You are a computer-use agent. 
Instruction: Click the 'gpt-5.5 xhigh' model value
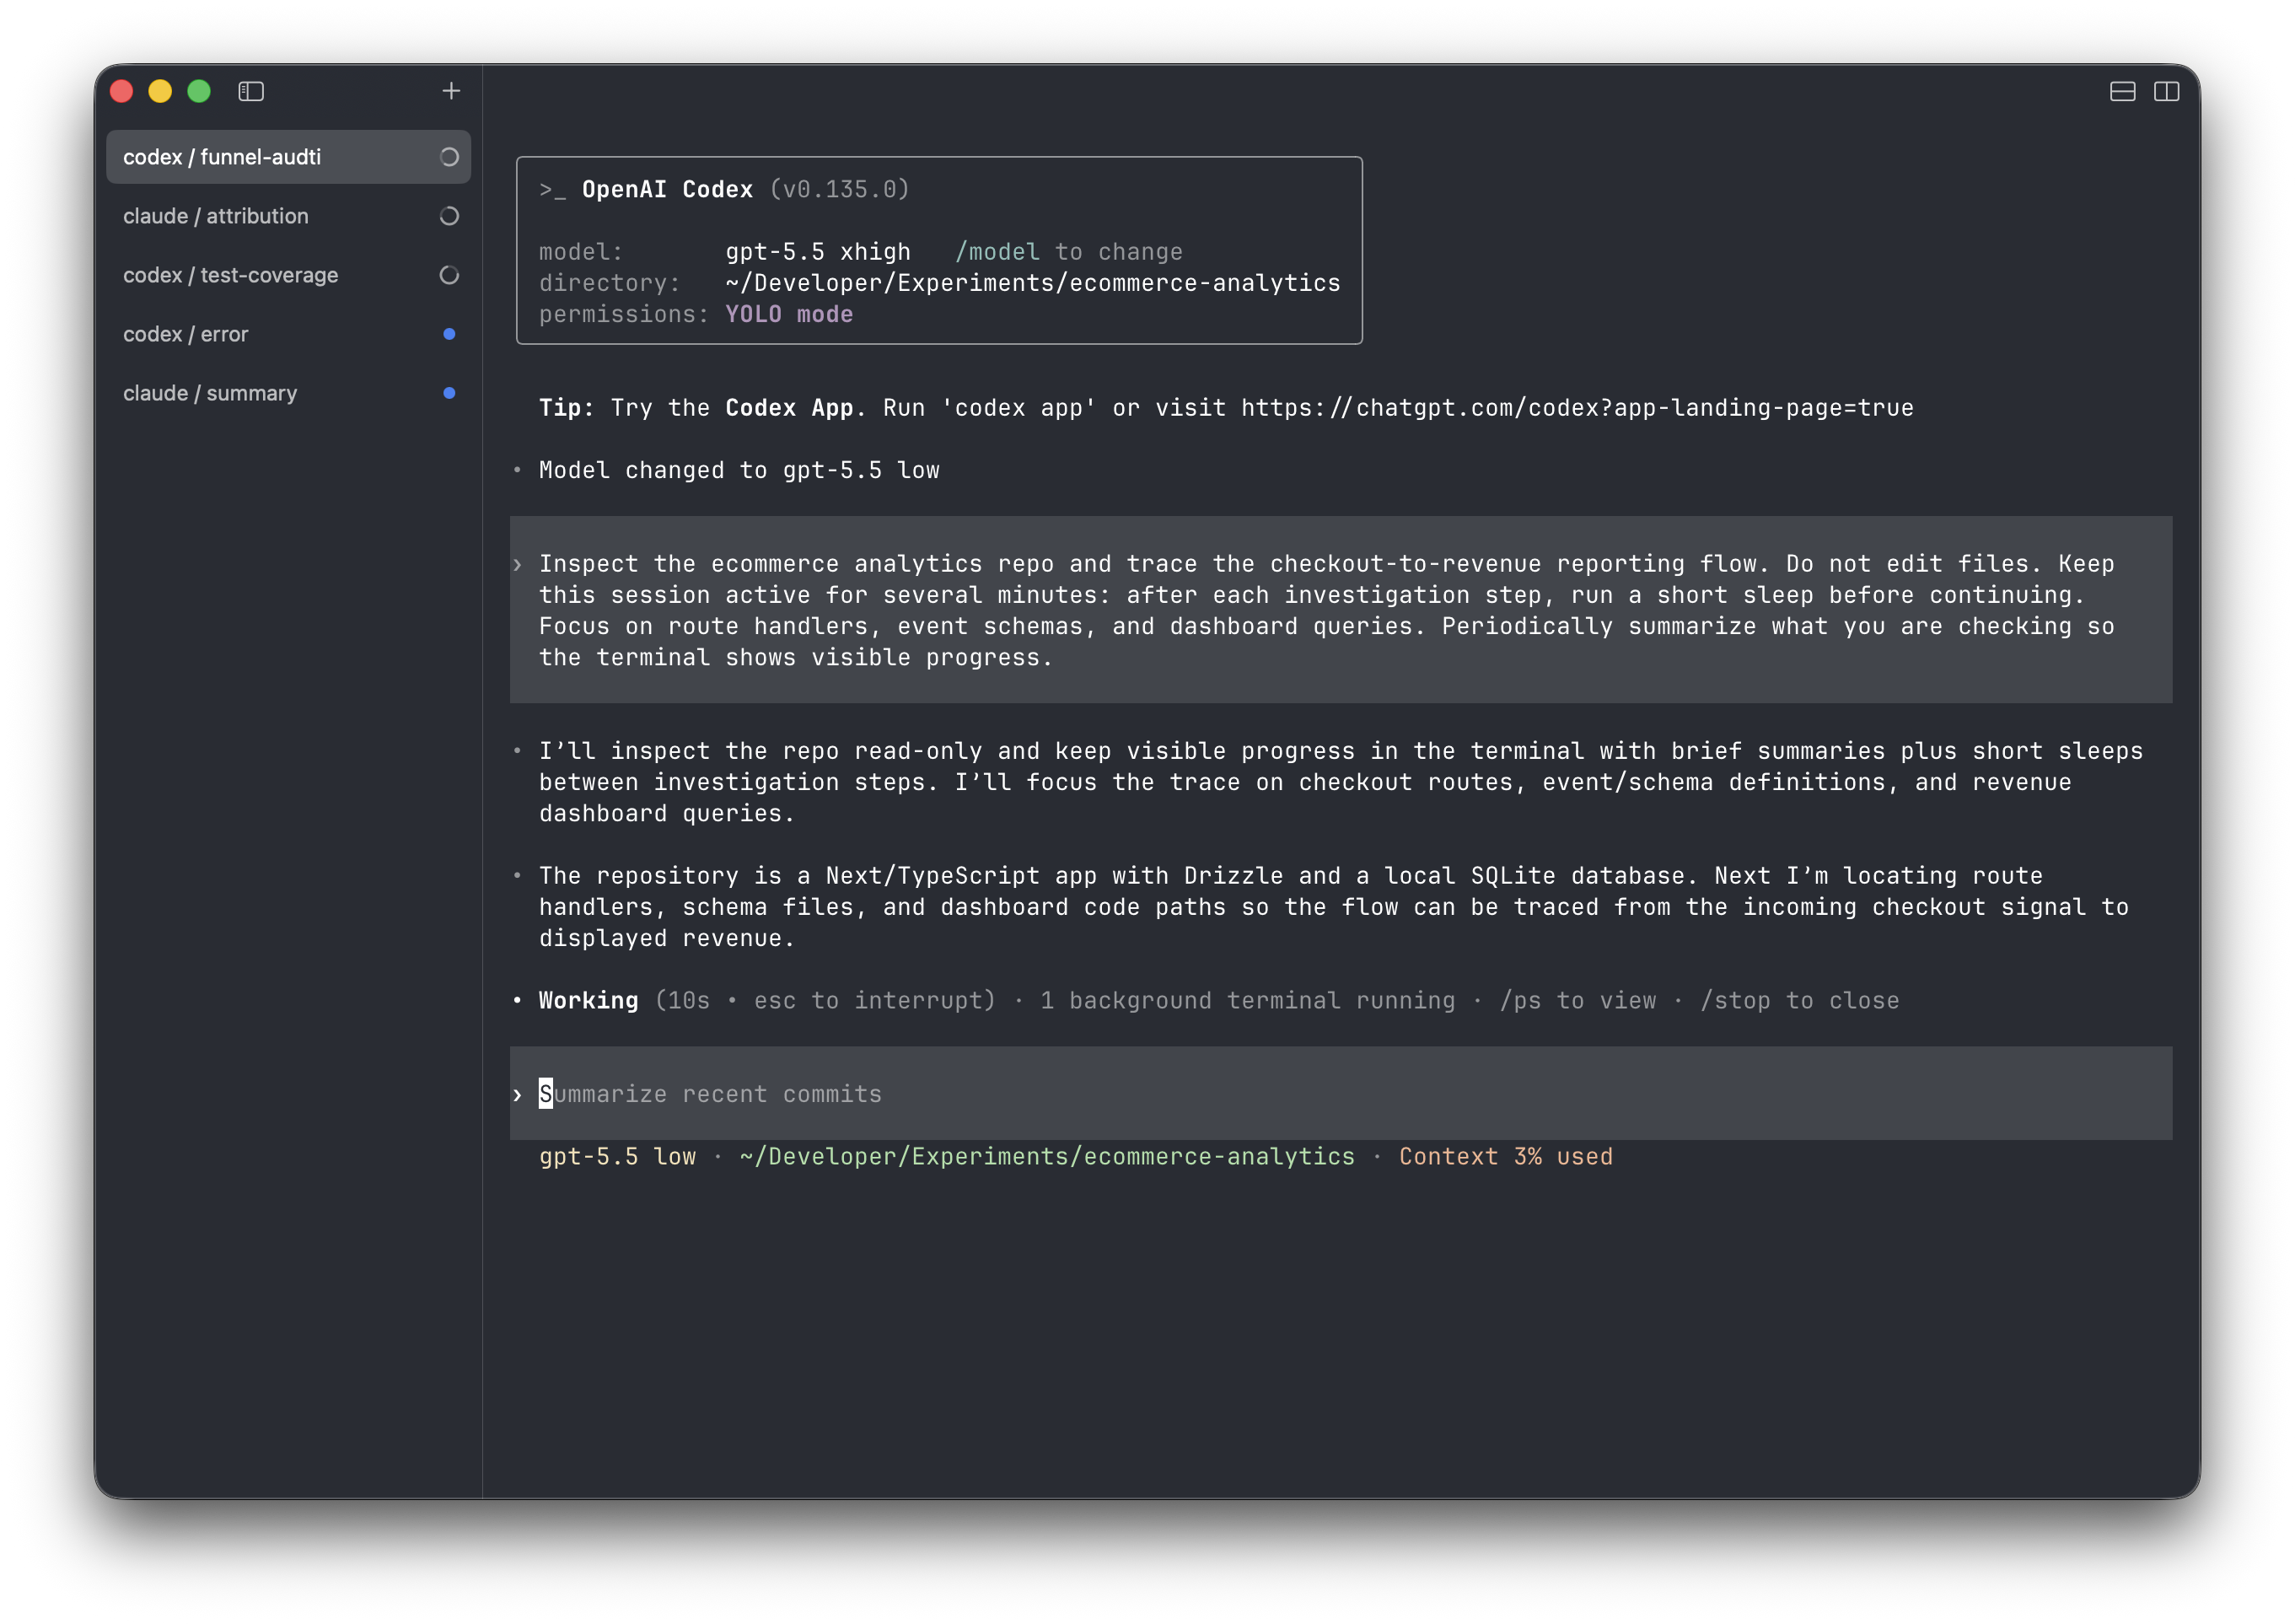(x=818, y=252)
